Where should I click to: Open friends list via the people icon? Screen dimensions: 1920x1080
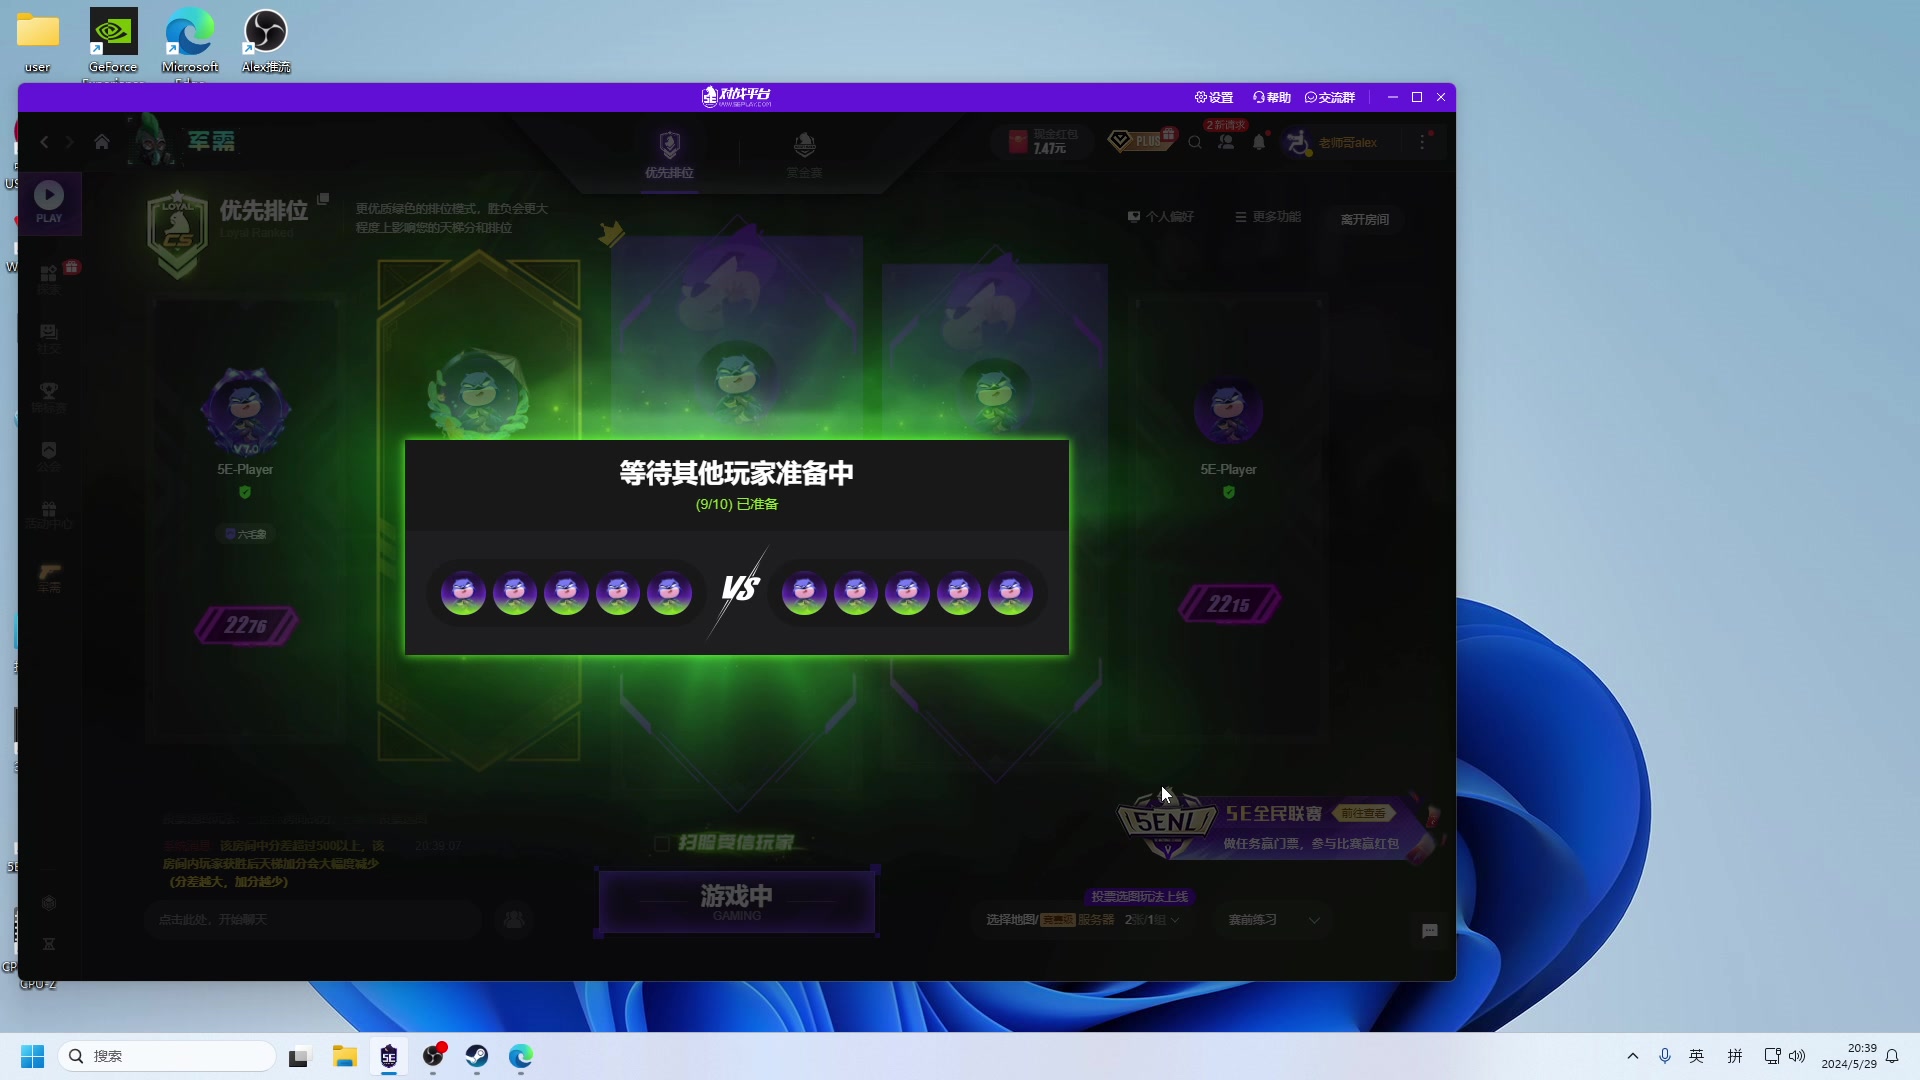coord(1227,142)
